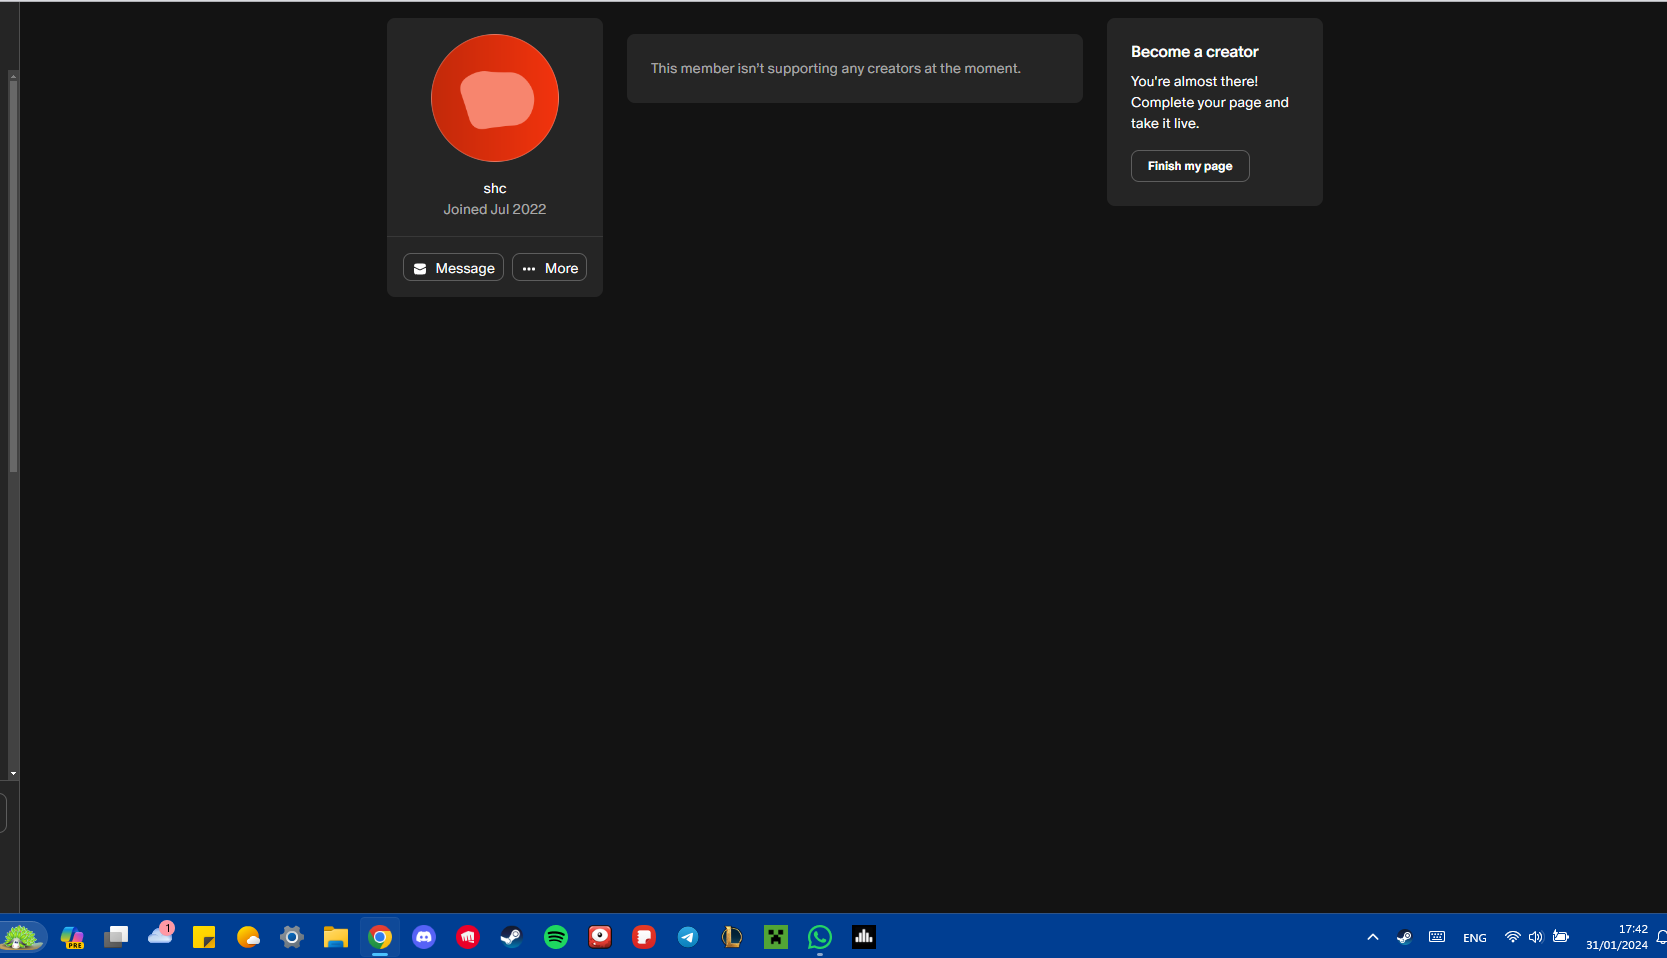Click the Finish my page button
Viewport: 1667px width, 958px height.
(1189, 166)
